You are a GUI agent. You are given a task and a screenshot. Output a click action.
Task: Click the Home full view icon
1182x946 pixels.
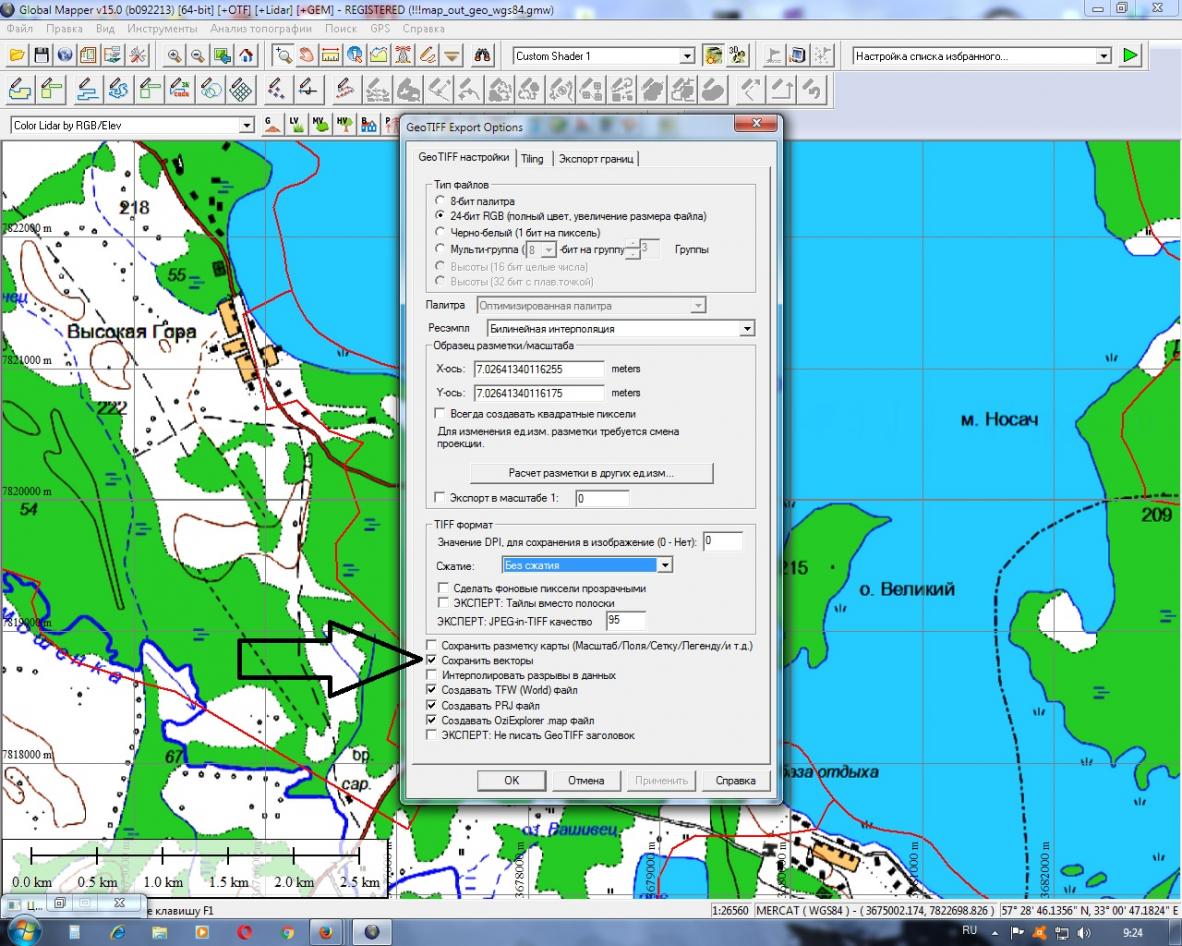click(246, 56)
